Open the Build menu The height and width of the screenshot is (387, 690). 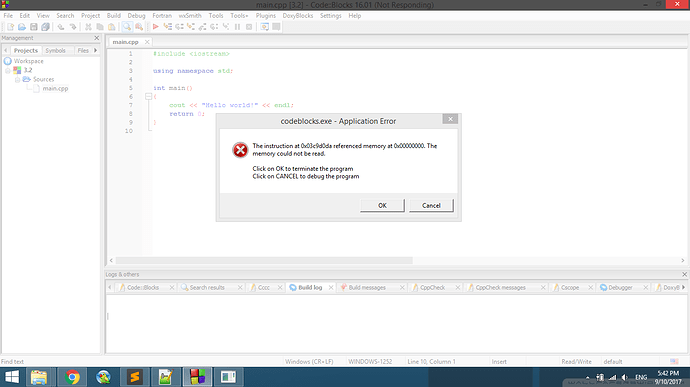(x=114, y=15)
